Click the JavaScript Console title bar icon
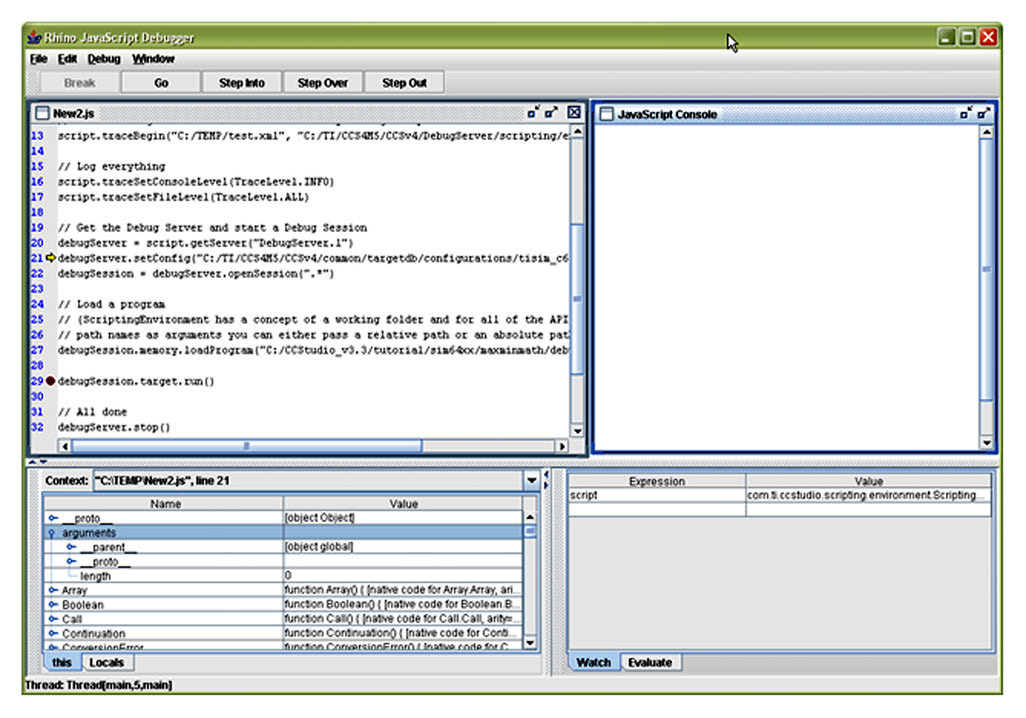1026x718 pixels. pyautogui.click(x=608, y=114)
